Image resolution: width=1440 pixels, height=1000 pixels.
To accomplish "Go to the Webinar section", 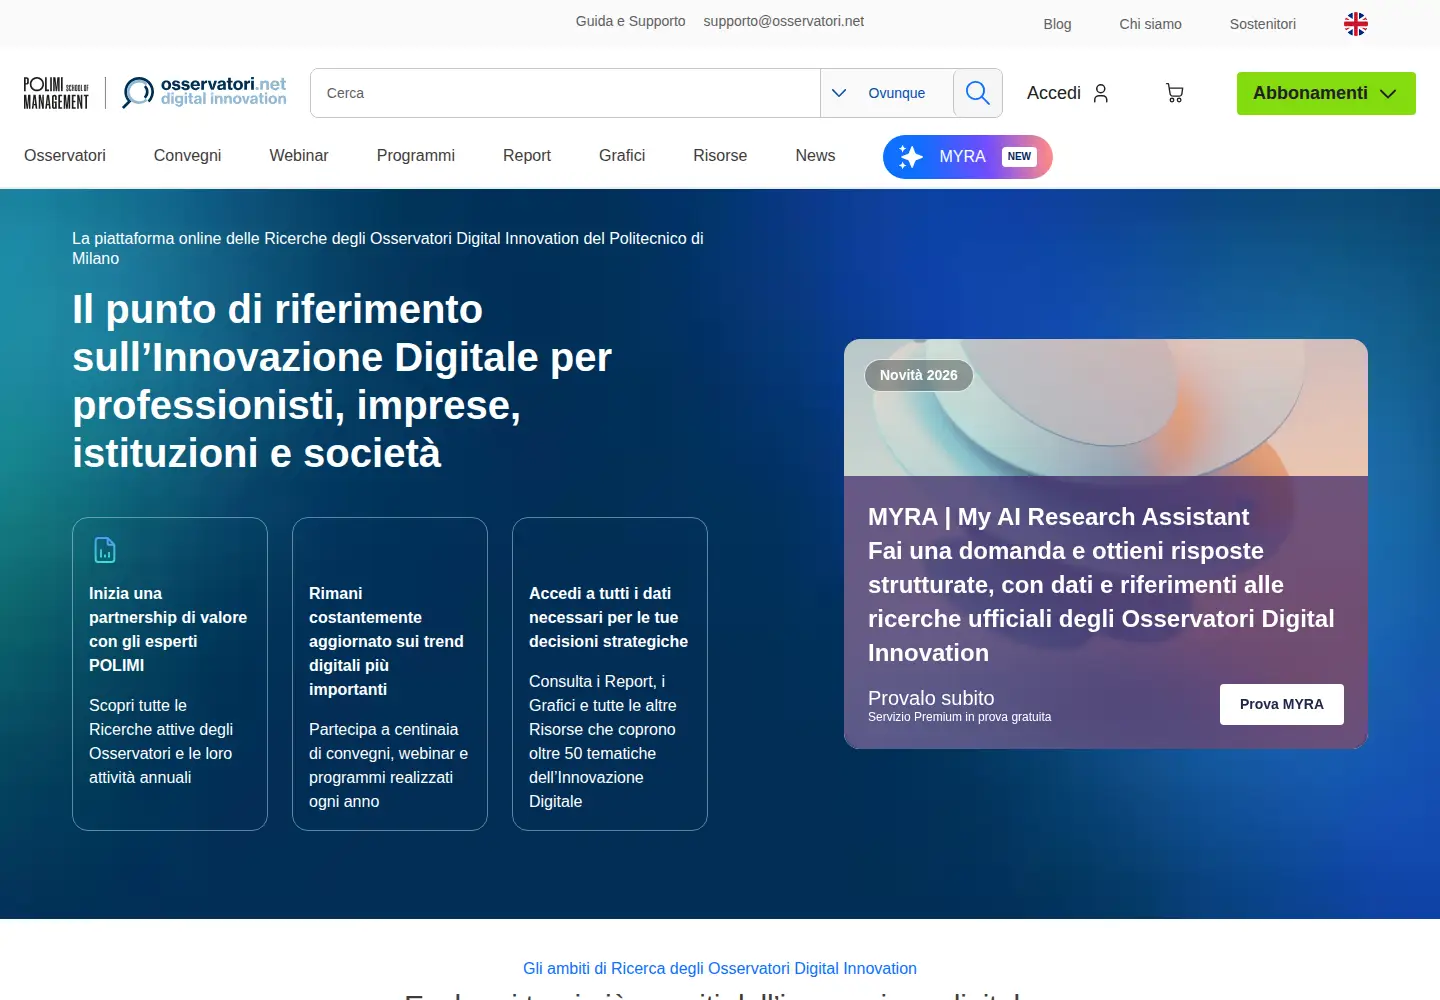I will [x=299, y=156].
